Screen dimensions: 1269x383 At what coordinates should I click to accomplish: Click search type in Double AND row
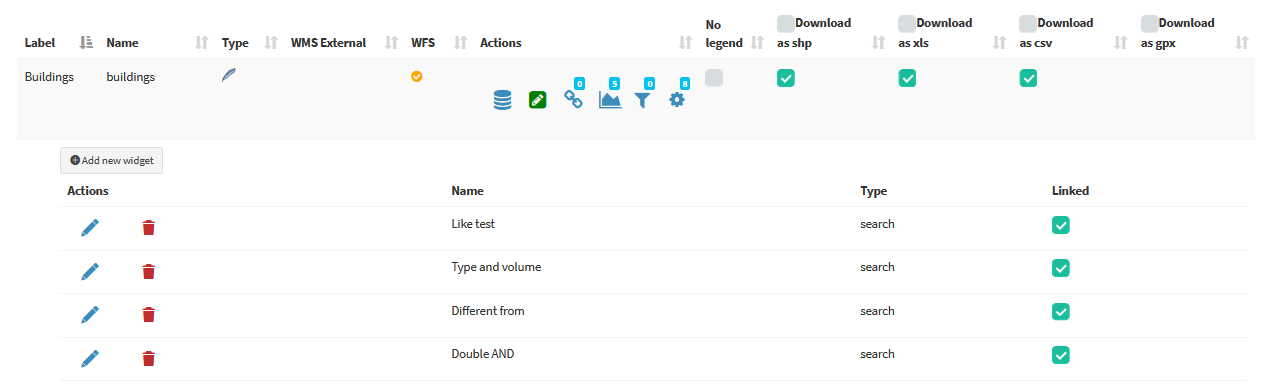click(x=877, y=354)
